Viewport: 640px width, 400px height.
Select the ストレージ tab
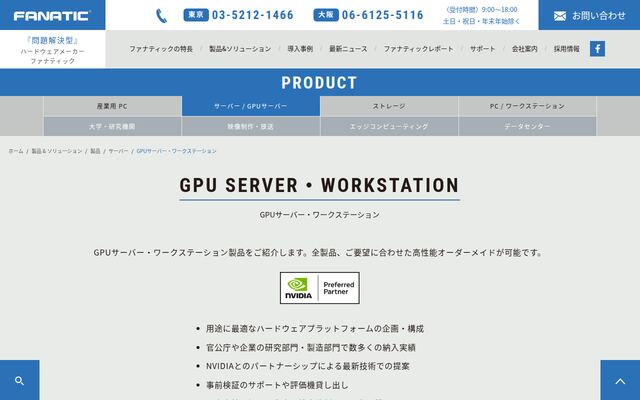click(x=389, y=106)
